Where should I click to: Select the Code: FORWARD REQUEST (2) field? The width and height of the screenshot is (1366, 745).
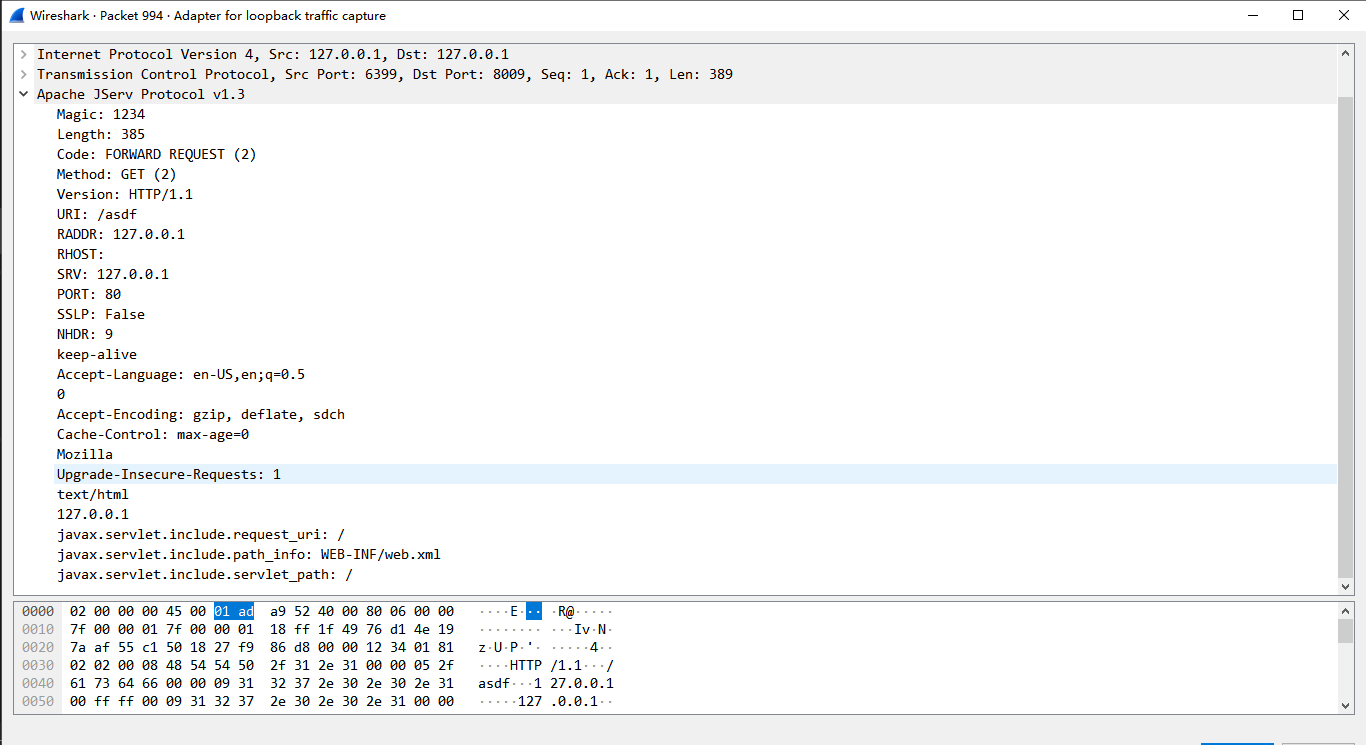(x=157, y=154)
